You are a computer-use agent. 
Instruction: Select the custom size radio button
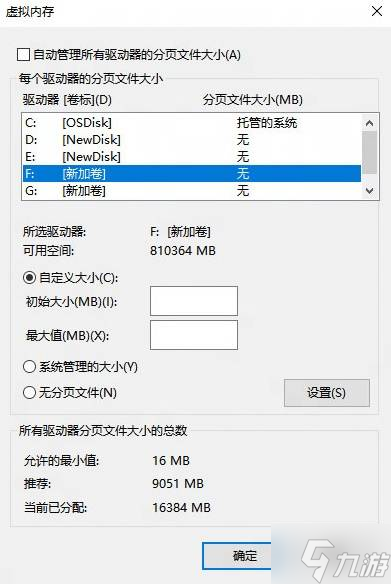(x=29, y=277)
